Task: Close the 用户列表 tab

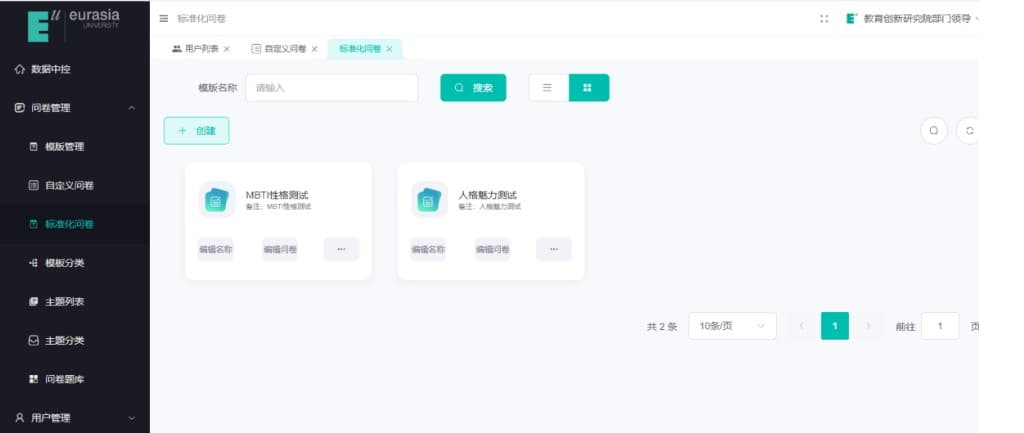Action: (x=227, y=49)
